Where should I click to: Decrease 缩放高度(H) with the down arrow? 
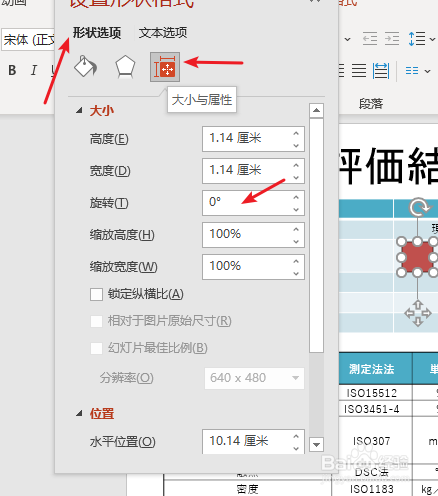pyautogui.click(x=296, y=241)
